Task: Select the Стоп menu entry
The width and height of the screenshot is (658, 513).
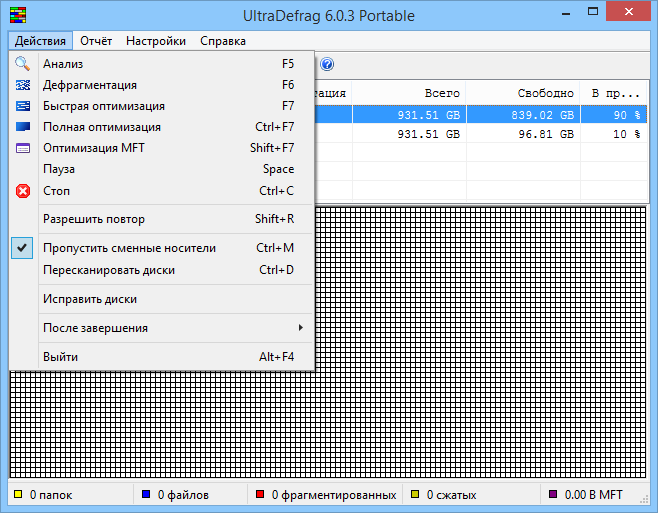Action: 162,191
